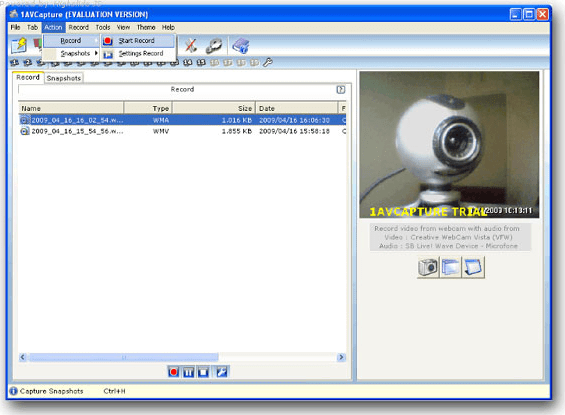Open the View menu

tap(123, 27)
